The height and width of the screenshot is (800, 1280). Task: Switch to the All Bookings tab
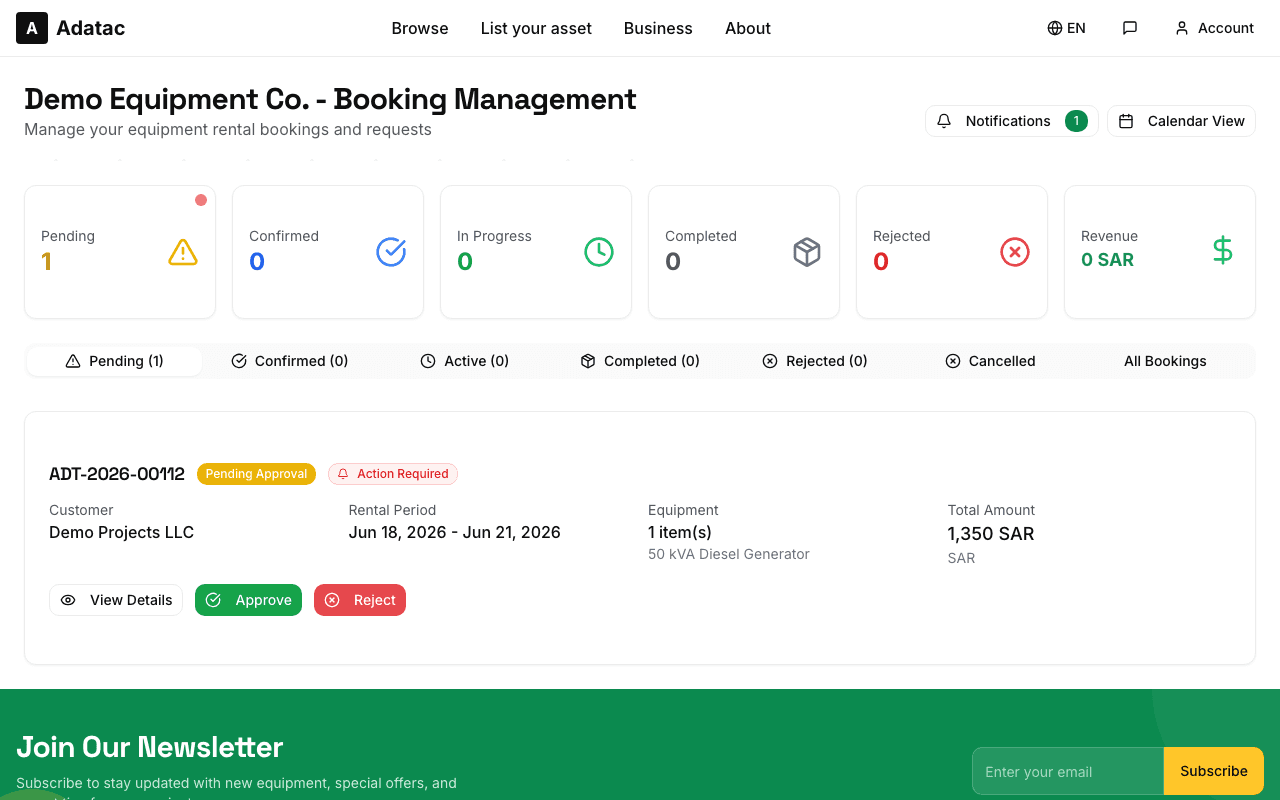1165,361
